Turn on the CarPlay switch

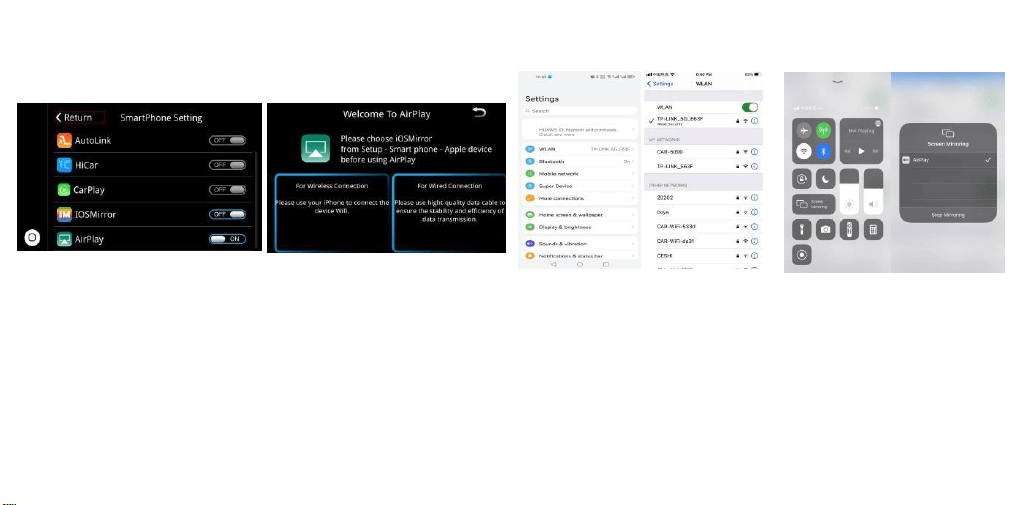pos(227,190)
